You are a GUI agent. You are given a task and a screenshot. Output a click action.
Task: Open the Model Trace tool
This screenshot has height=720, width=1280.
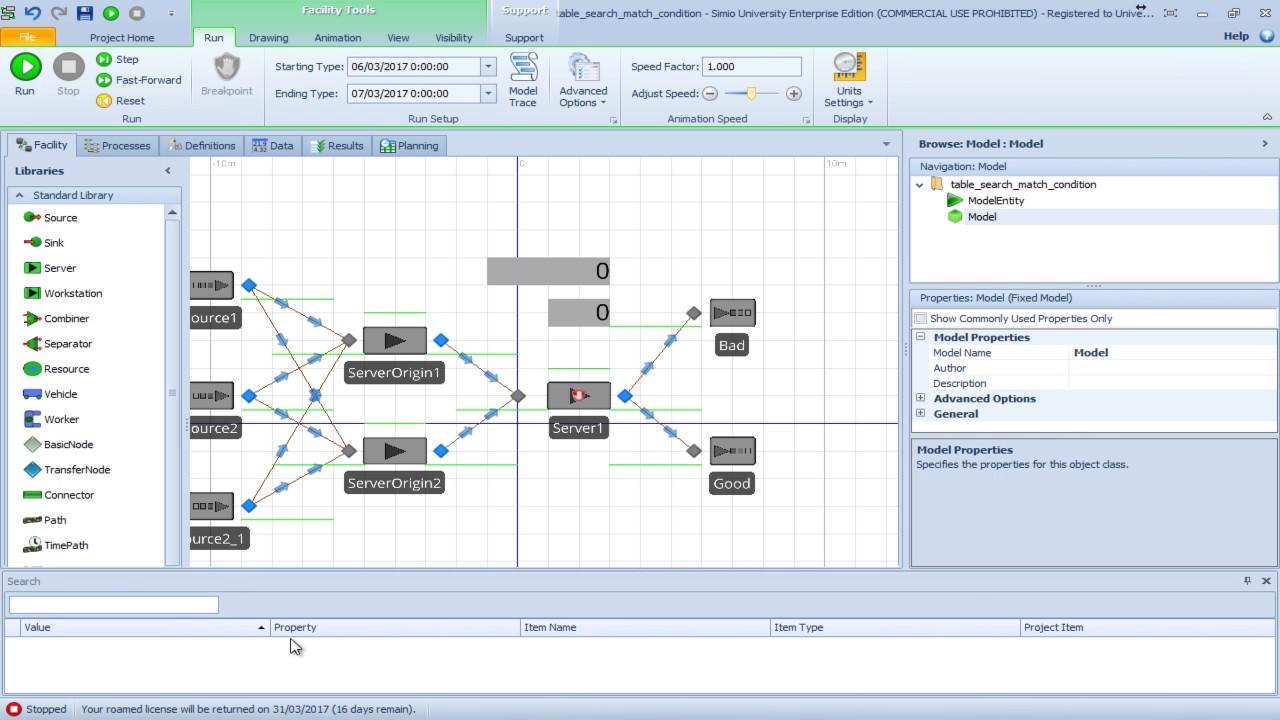[x=523, y=80]
